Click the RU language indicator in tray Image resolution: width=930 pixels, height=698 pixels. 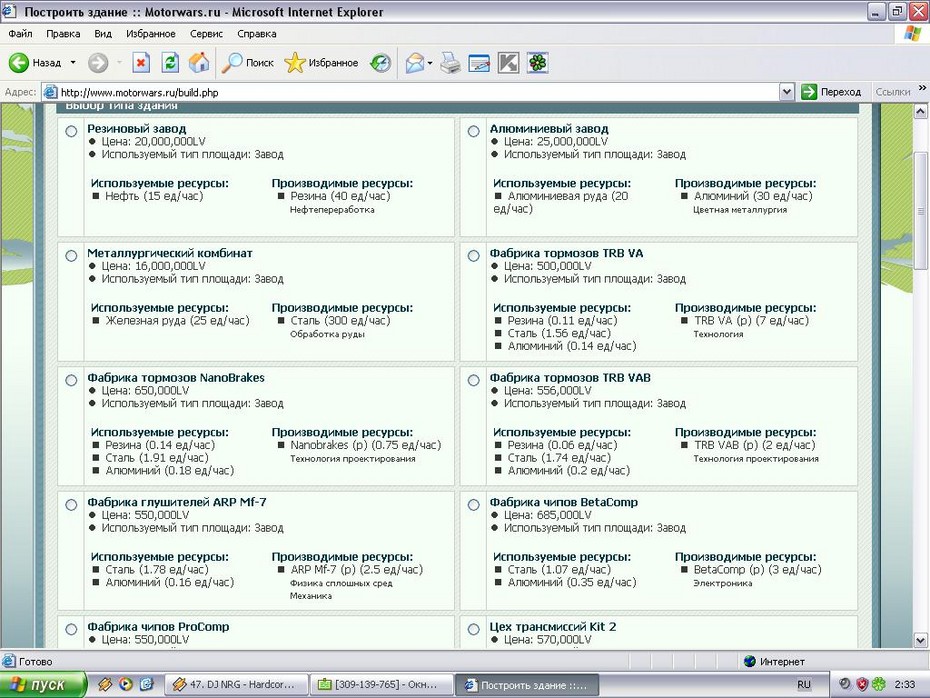804,684
